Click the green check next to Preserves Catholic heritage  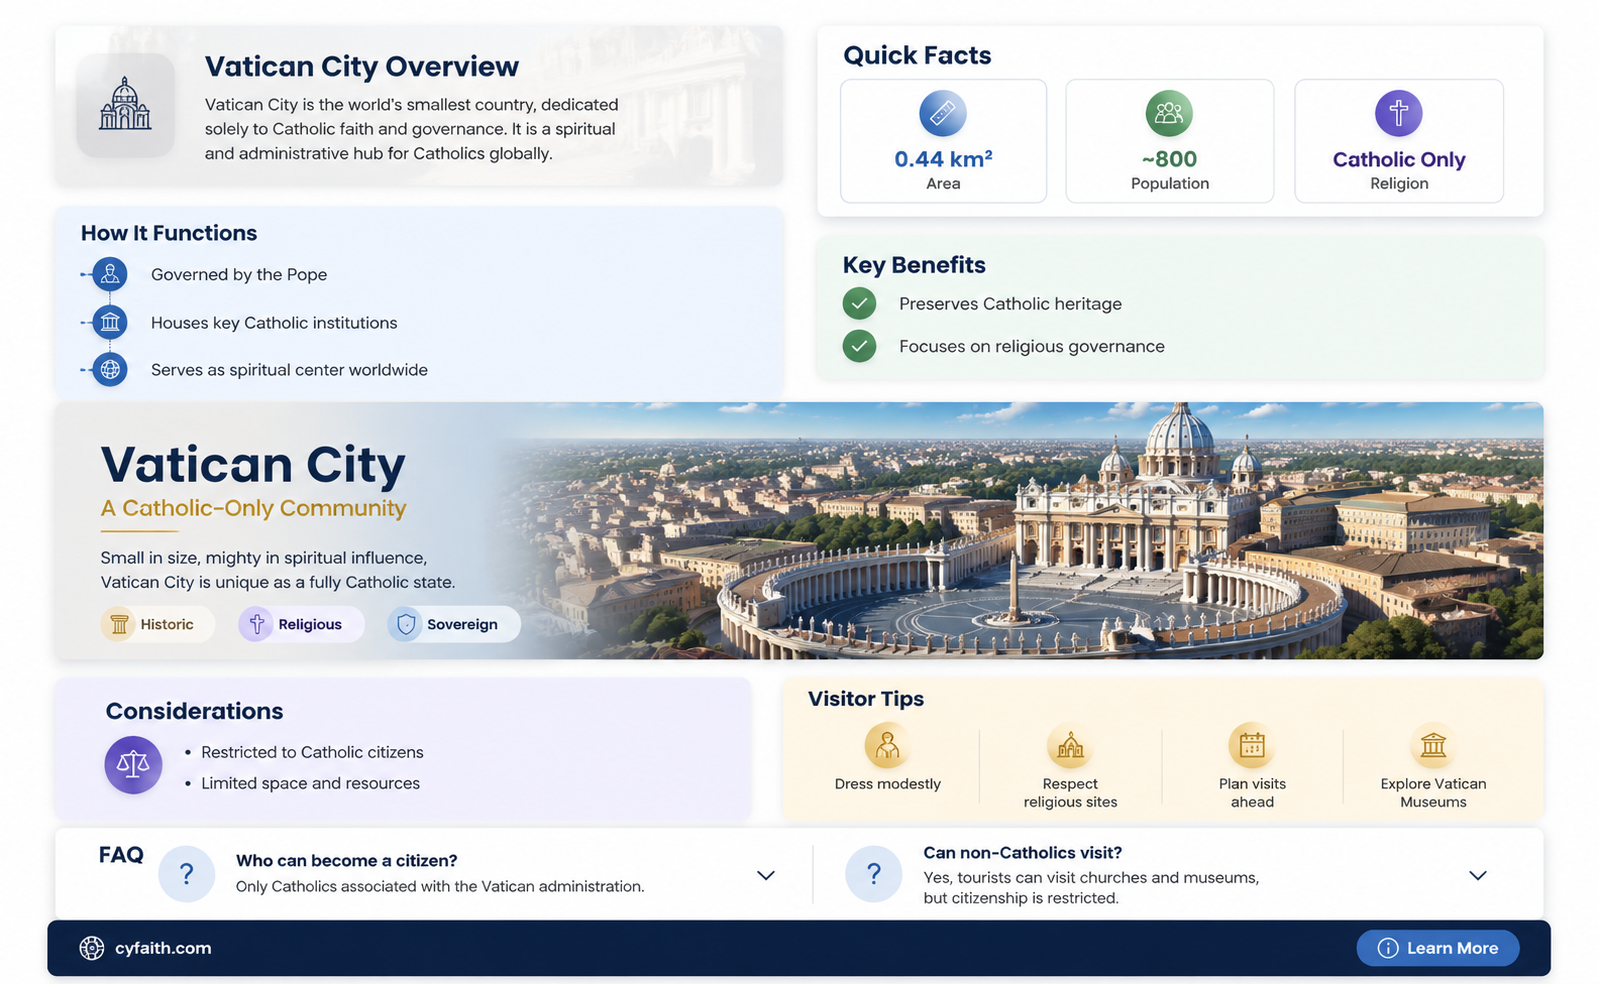pos(859,303)
